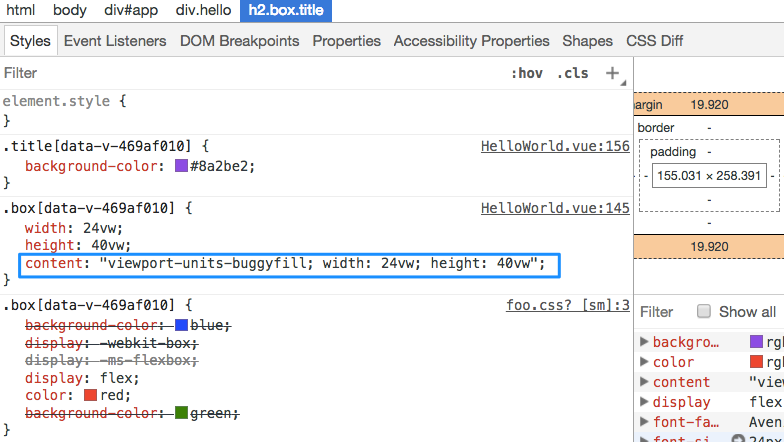784x442 pixels.
Task: Select div#app in the breadcrumb
Action: pyautogui.click(x=131, y=10)
